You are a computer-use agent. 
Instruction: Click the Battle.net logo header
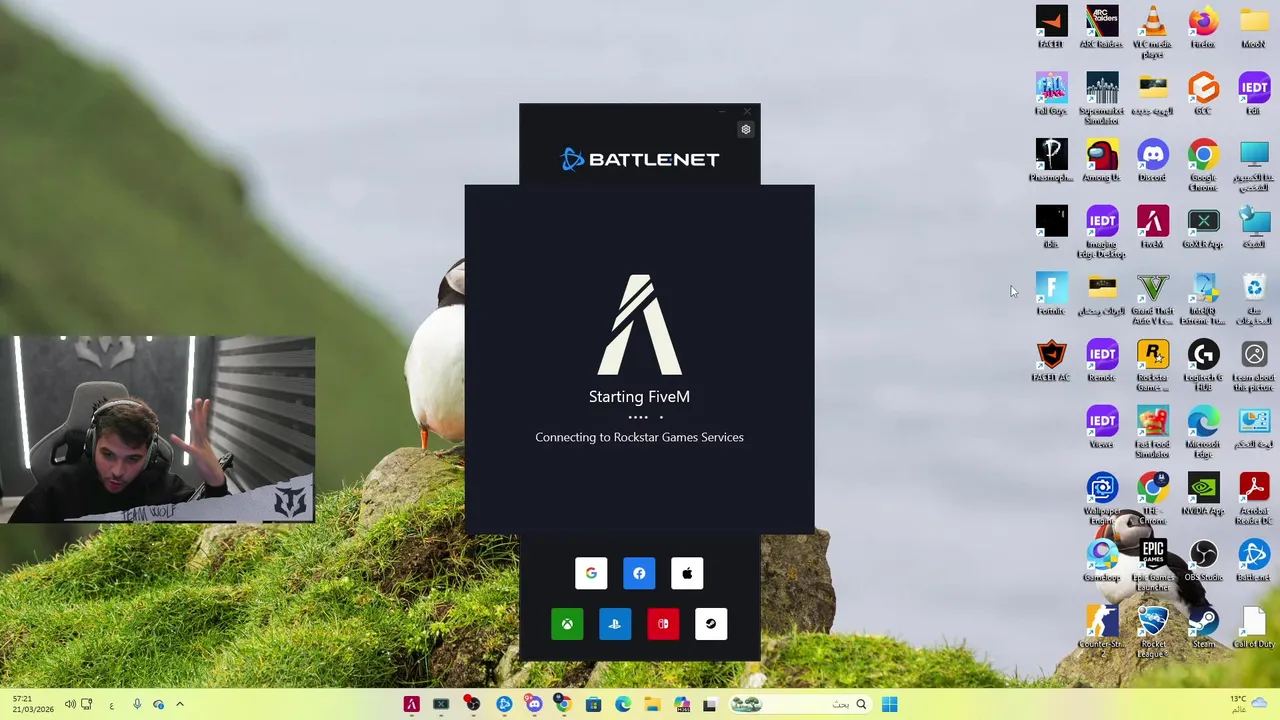[640, 159]
